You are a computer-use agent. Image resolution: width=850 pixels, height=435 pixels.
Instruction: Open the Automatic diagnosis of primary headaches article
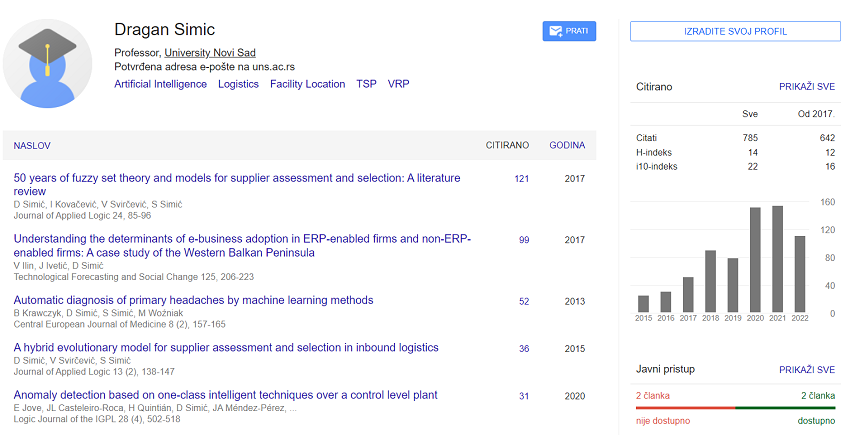tap(193, 300)
